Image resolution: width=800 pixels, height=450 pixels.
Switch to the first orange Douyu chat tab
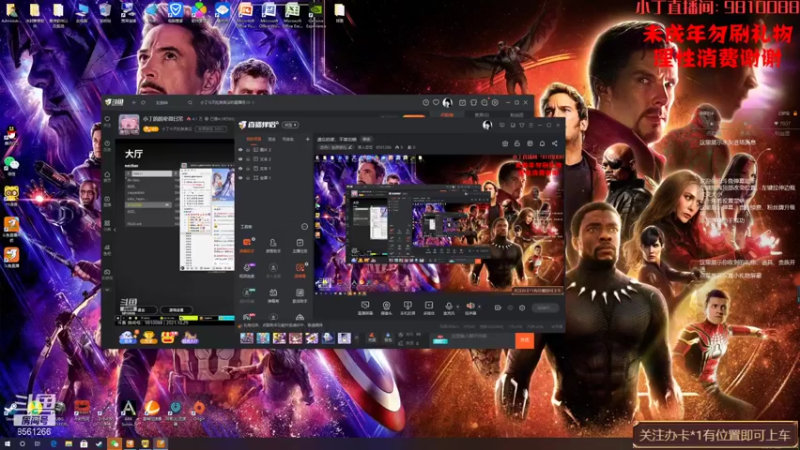pyautogui.click(x=446, y=115)
